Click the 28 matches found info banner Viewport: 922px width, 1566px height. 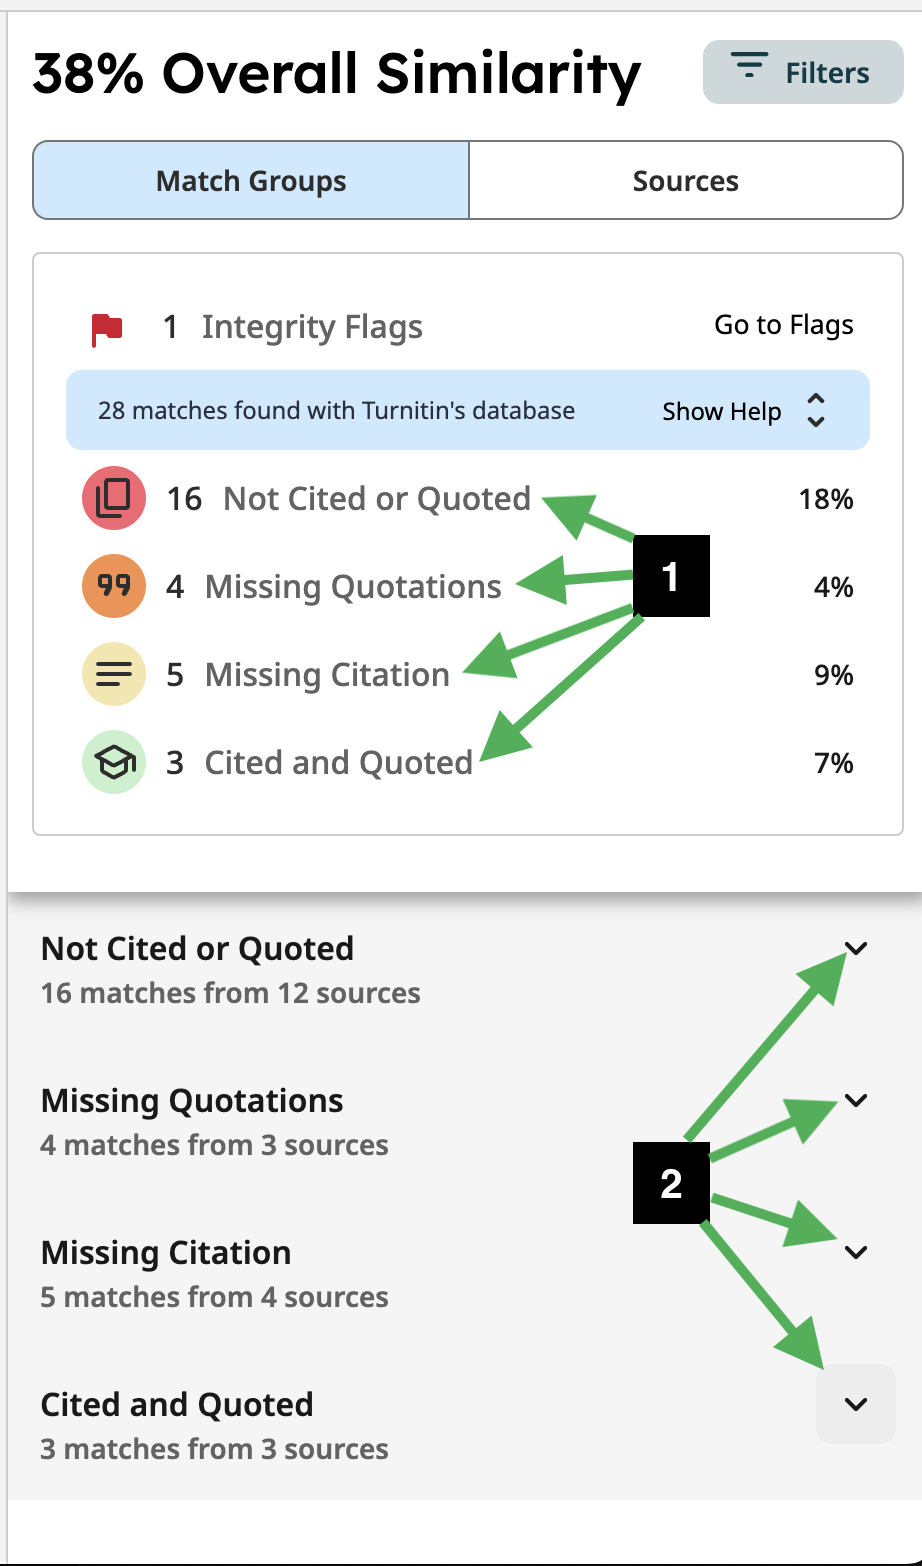(336, 411)
